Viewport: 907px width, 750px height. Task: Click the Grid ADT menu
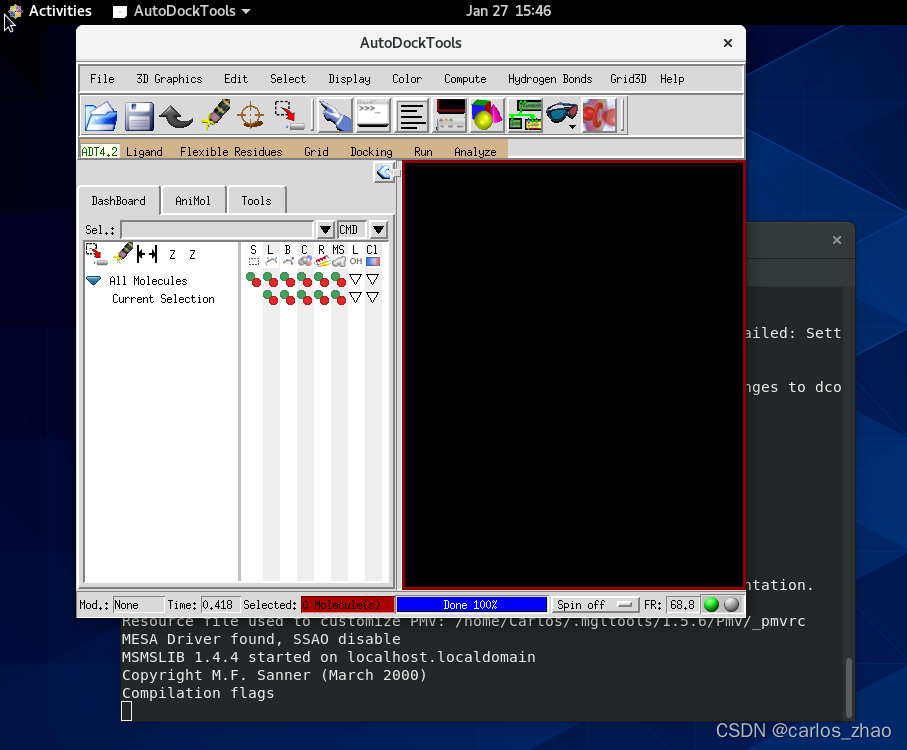tap(316, 152)
